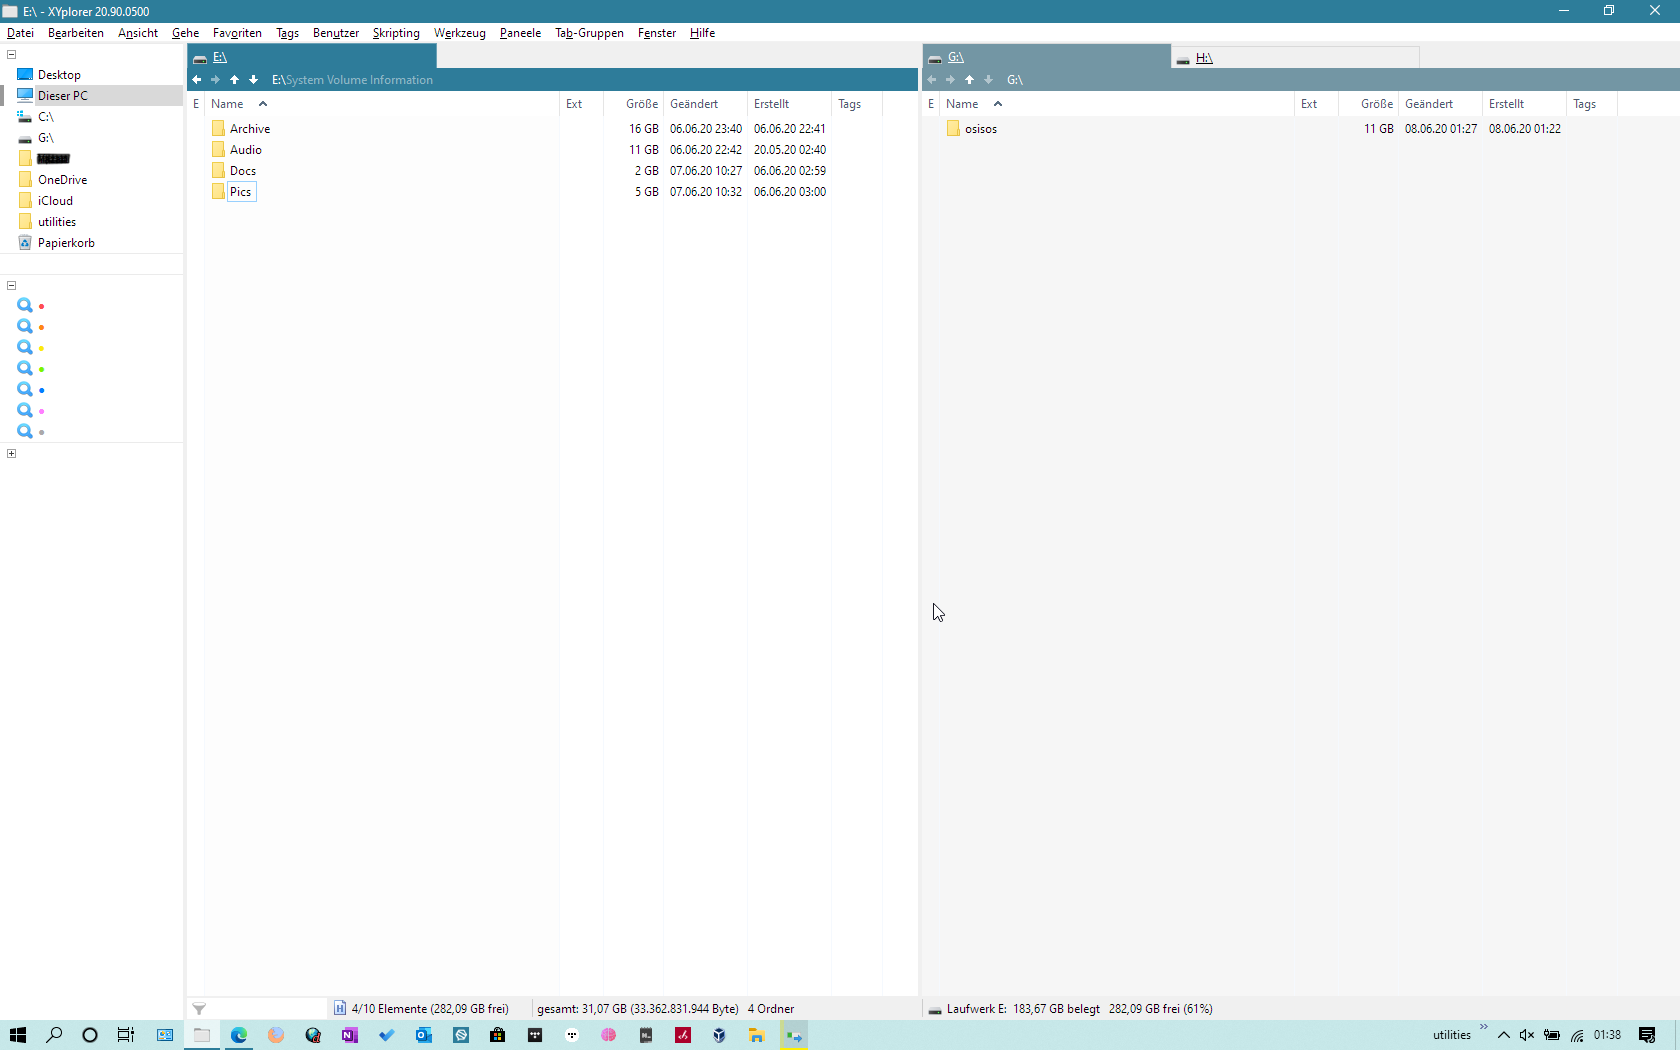This screenshot has height=1050, width=1680.
Task: Click up arrow in the G:\ pane toolbar
Action: (969, 80)
